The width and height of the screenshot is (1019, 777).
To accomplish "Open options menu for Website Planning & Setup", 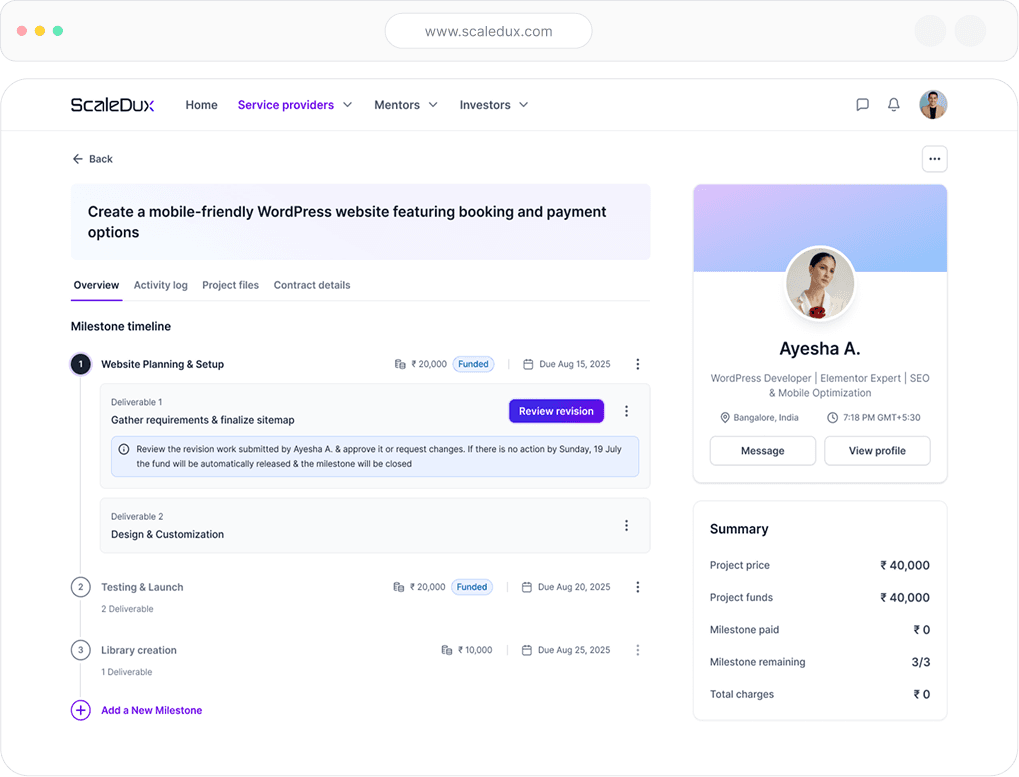I will point(638,364).
